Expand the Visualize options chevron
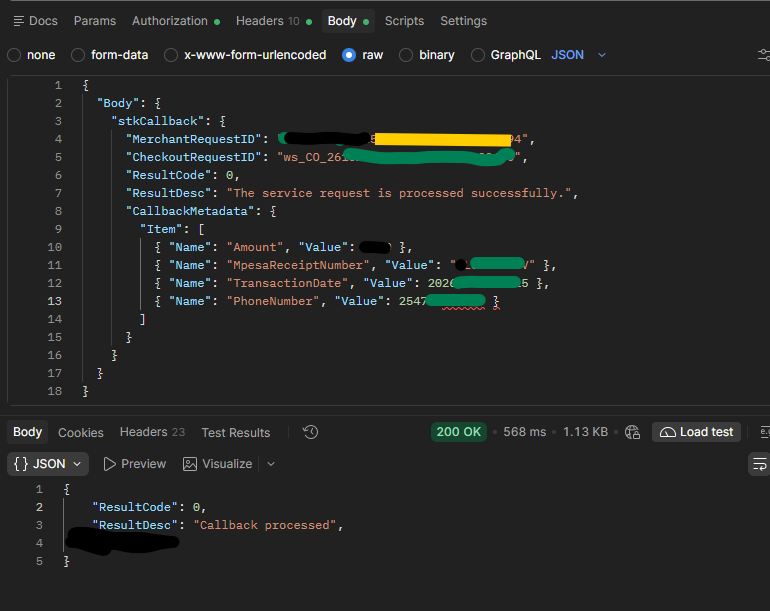Screen dimensions: 770x611 pos(271,464)
